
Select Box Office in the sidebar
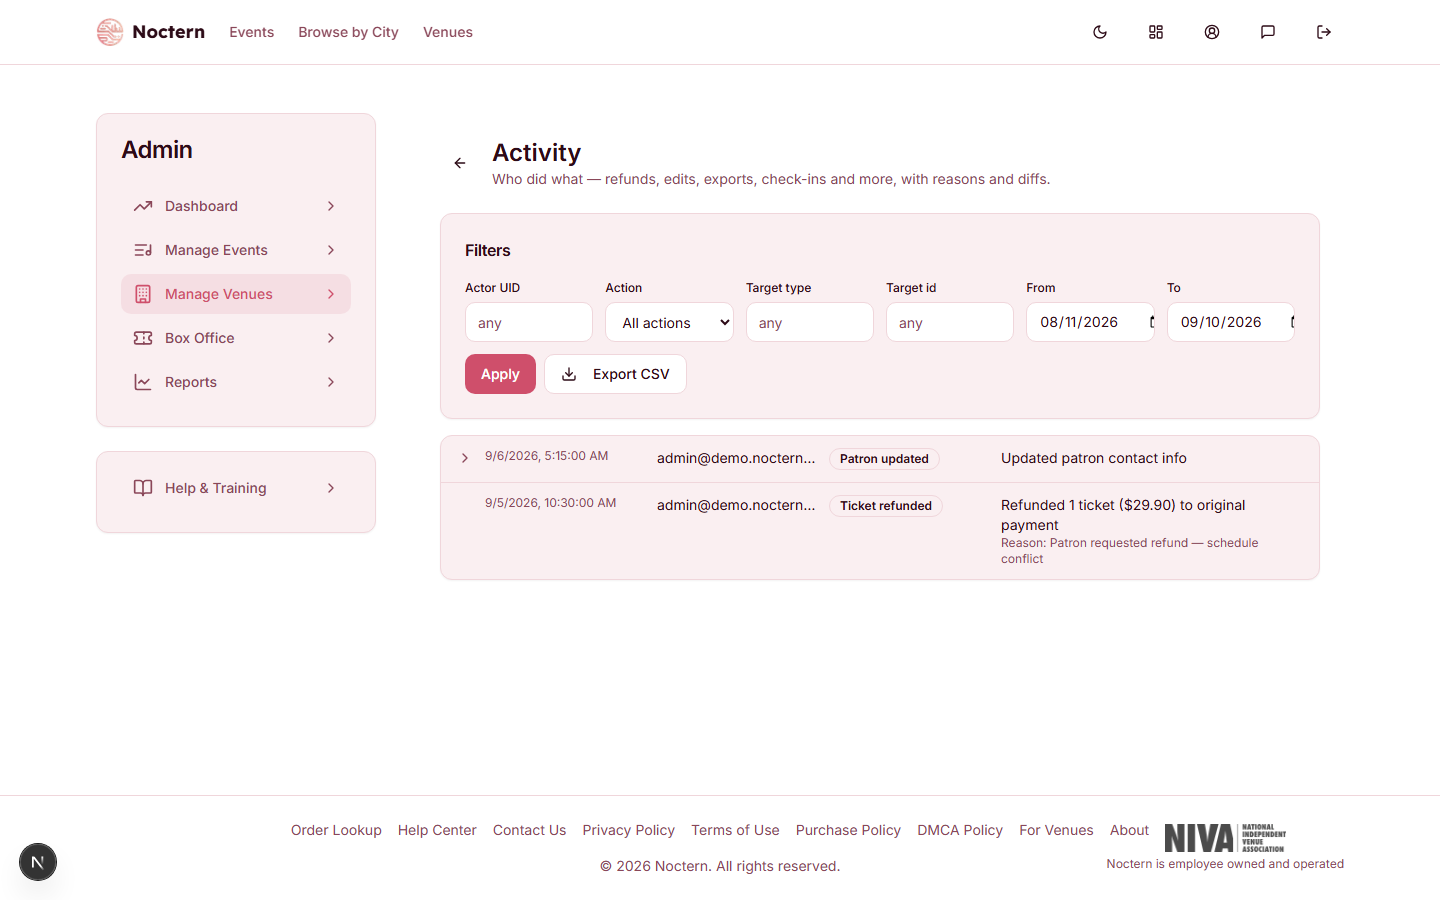tap(236, 338)
